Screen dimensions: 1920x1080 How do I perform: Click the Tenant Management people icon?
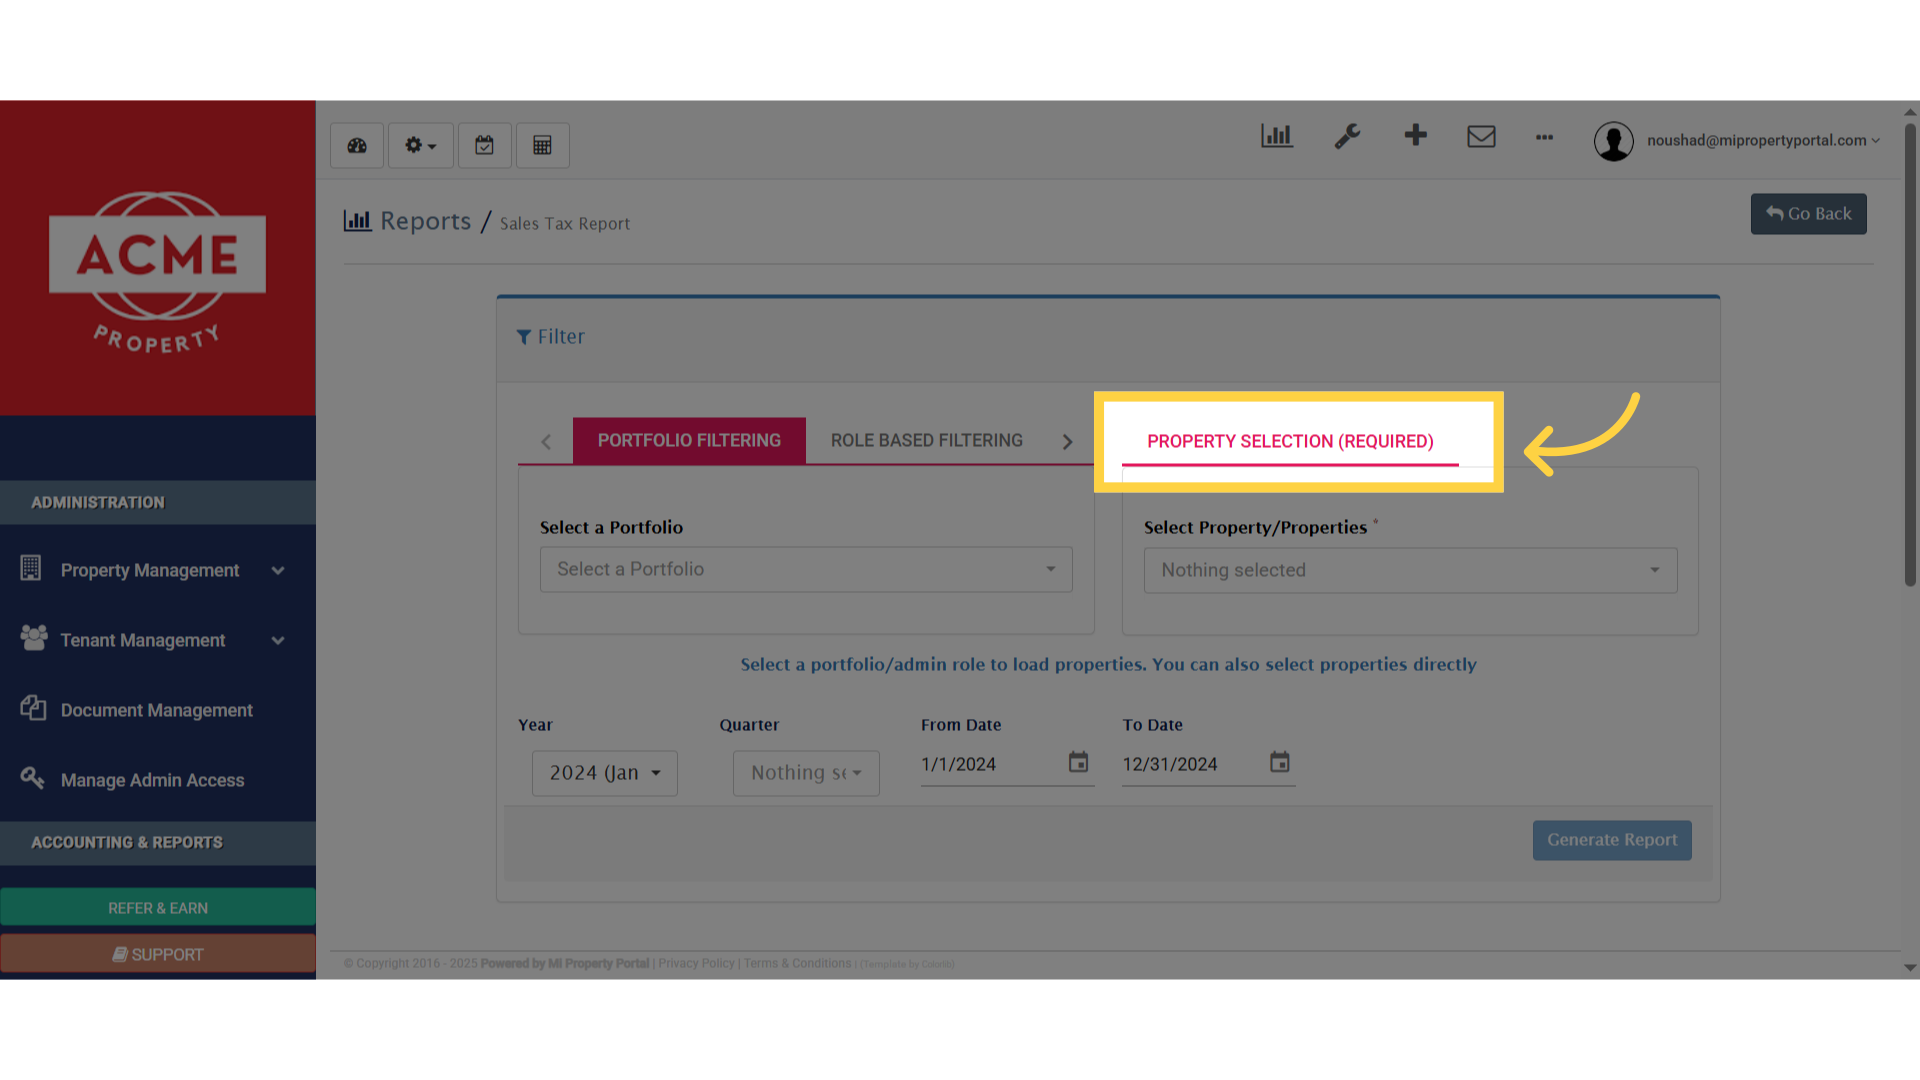click(34, 638)
